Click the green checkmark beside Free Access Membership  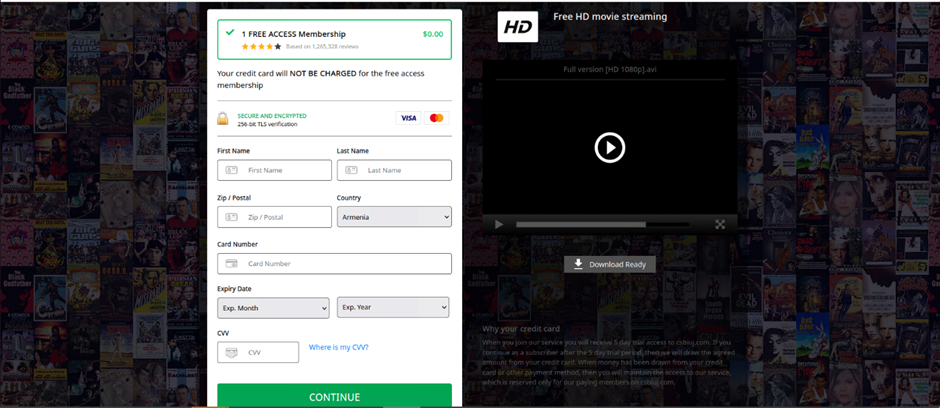pyautogui.click(x=230, y=33)
